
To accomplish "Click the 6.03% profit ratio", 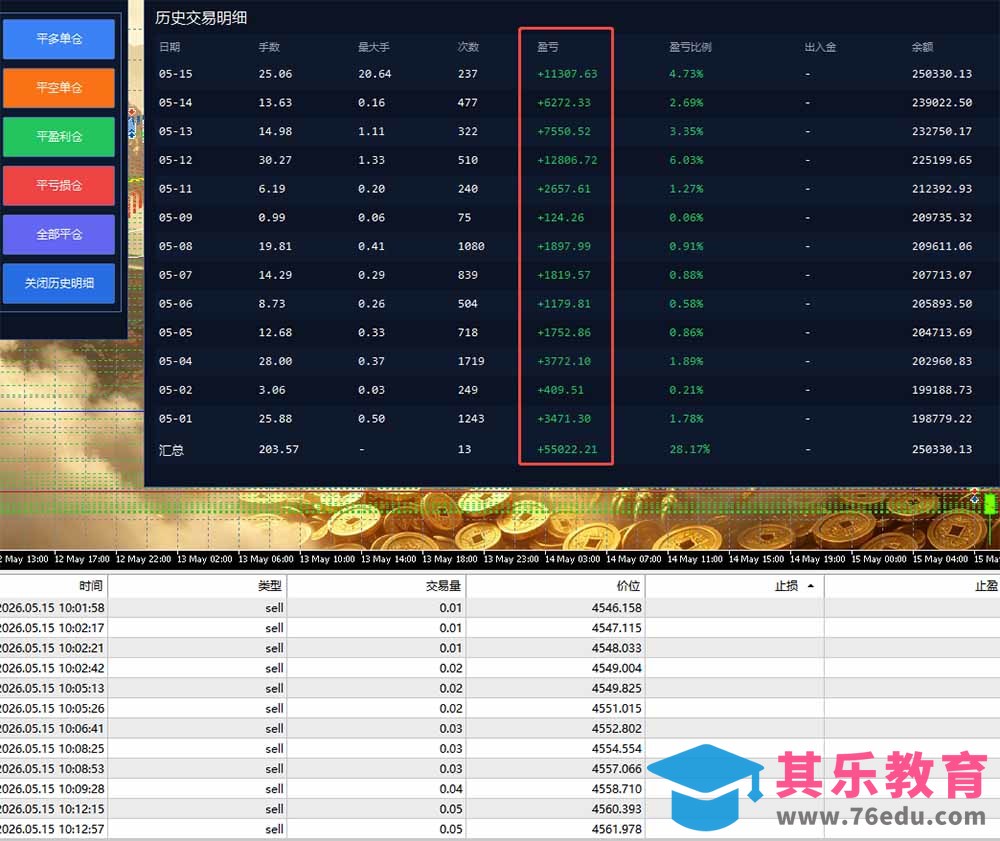I will pos(686,160).
